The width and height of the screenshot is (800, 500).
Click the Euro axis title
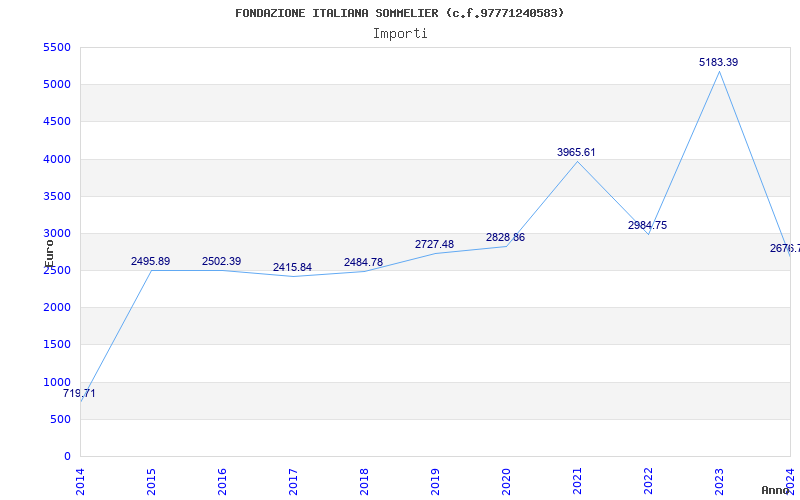[49, 254]
